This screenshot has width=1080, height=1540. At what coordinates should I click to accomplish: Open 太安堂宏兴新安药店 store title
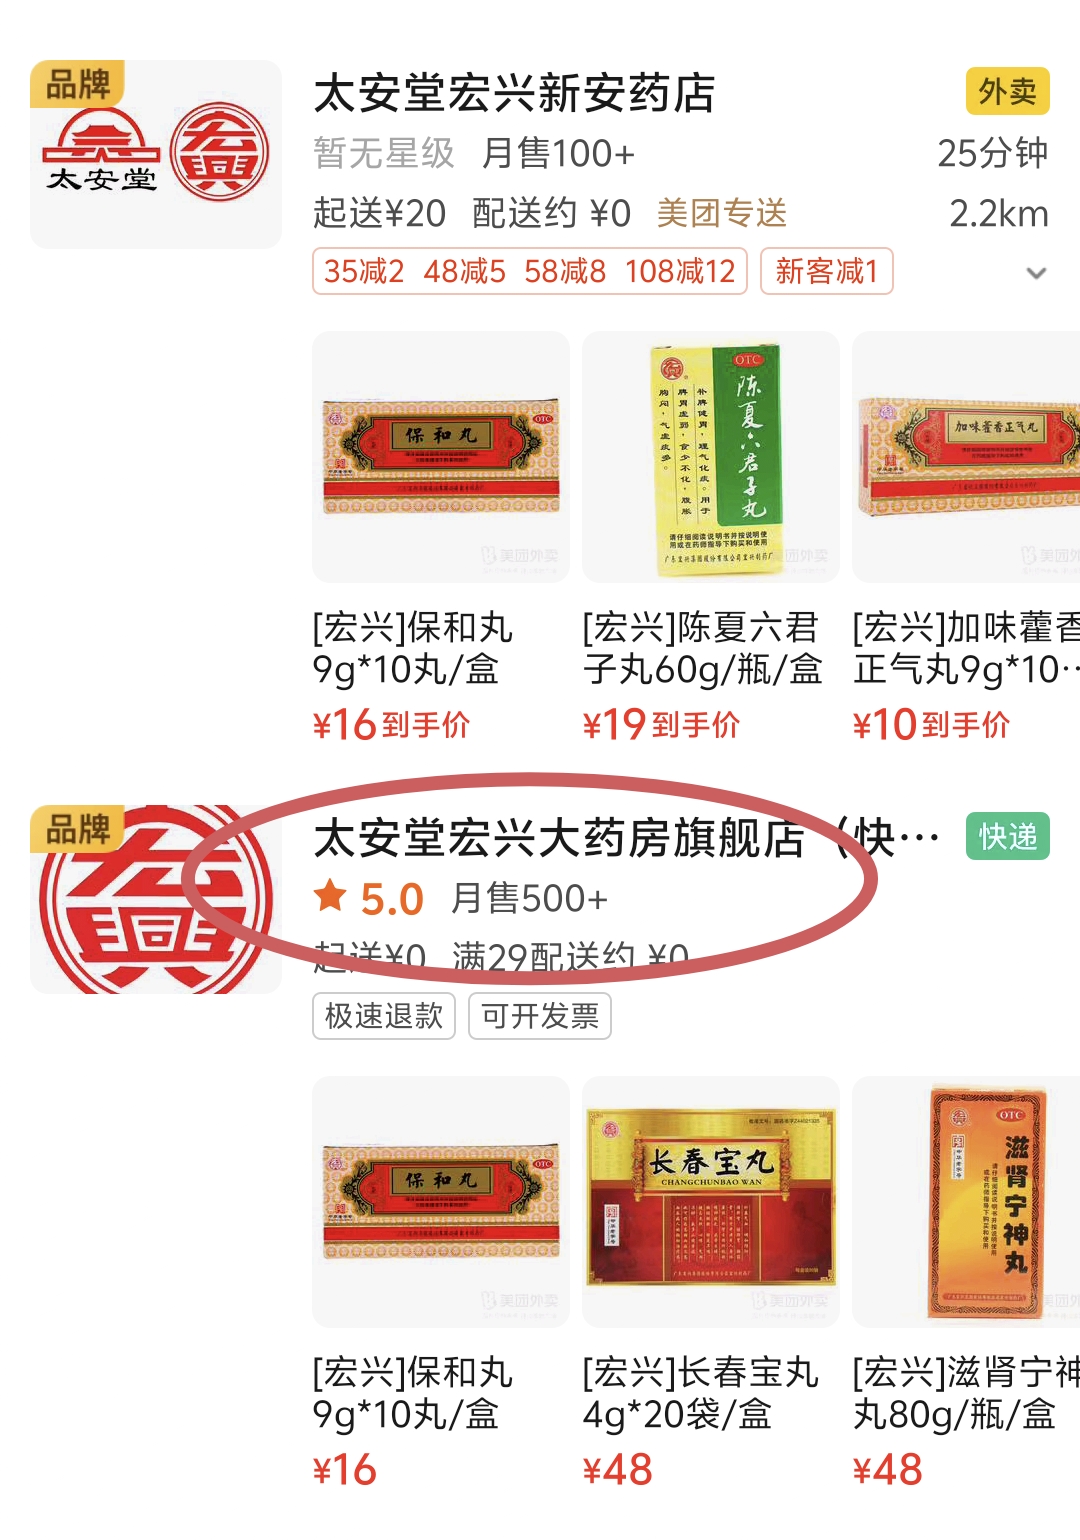click(514, 93)
